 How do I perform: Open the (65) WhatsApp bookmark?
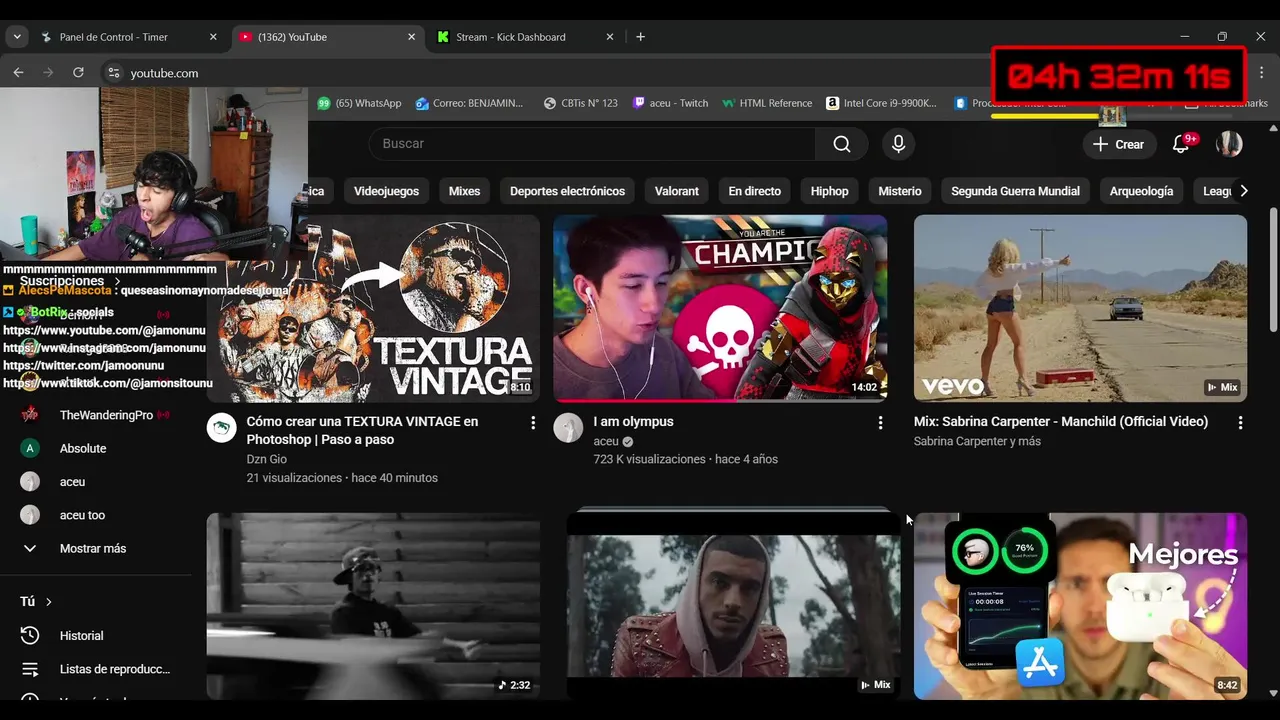359,103
